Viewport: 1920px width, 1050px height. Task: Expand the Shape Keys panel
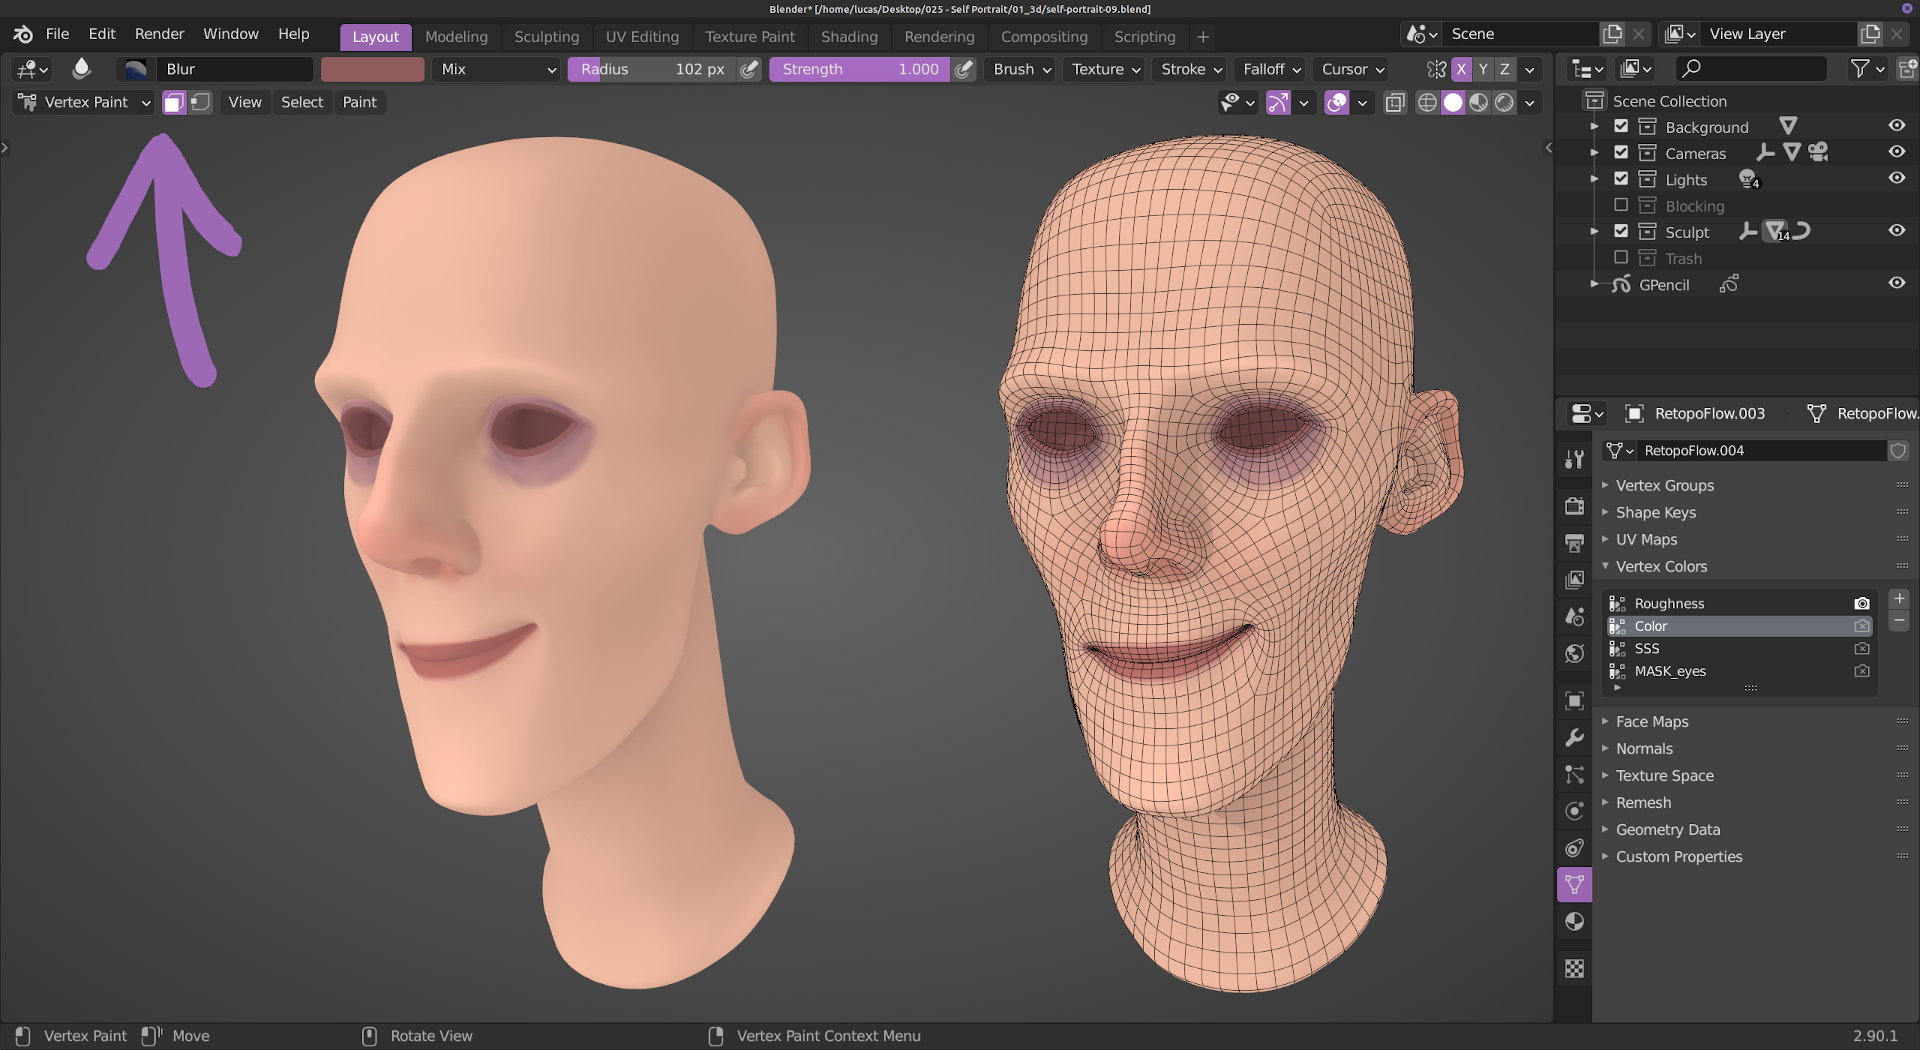coord(1656,512)
